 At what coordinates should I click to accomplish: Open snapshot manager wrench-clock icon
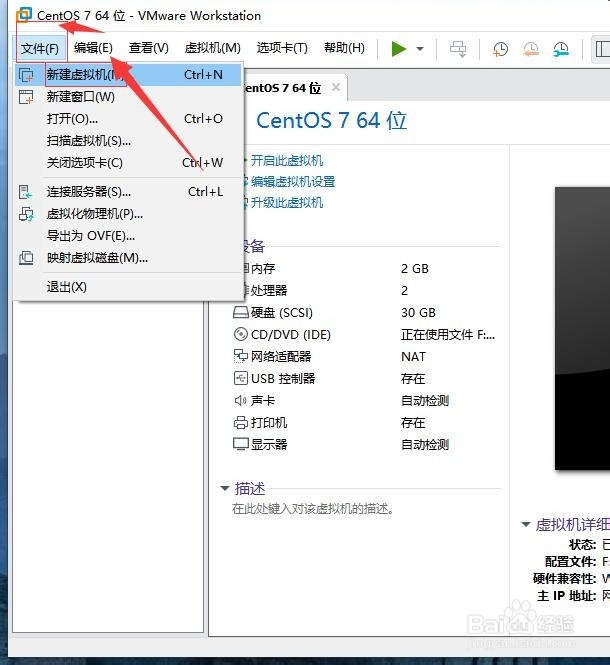pyautogui.click(x=561, y=49)
